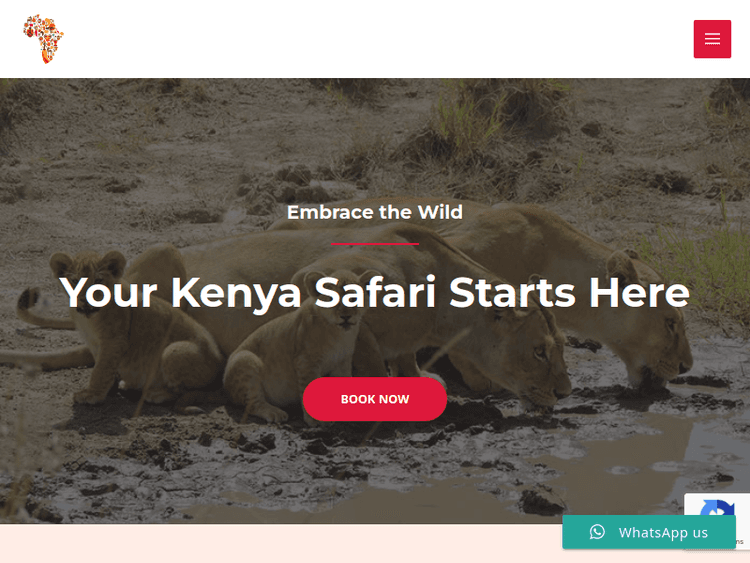Open the WhatsApp us chat button
The width and height of the screenshot is (750, 563).
point(649,532)
